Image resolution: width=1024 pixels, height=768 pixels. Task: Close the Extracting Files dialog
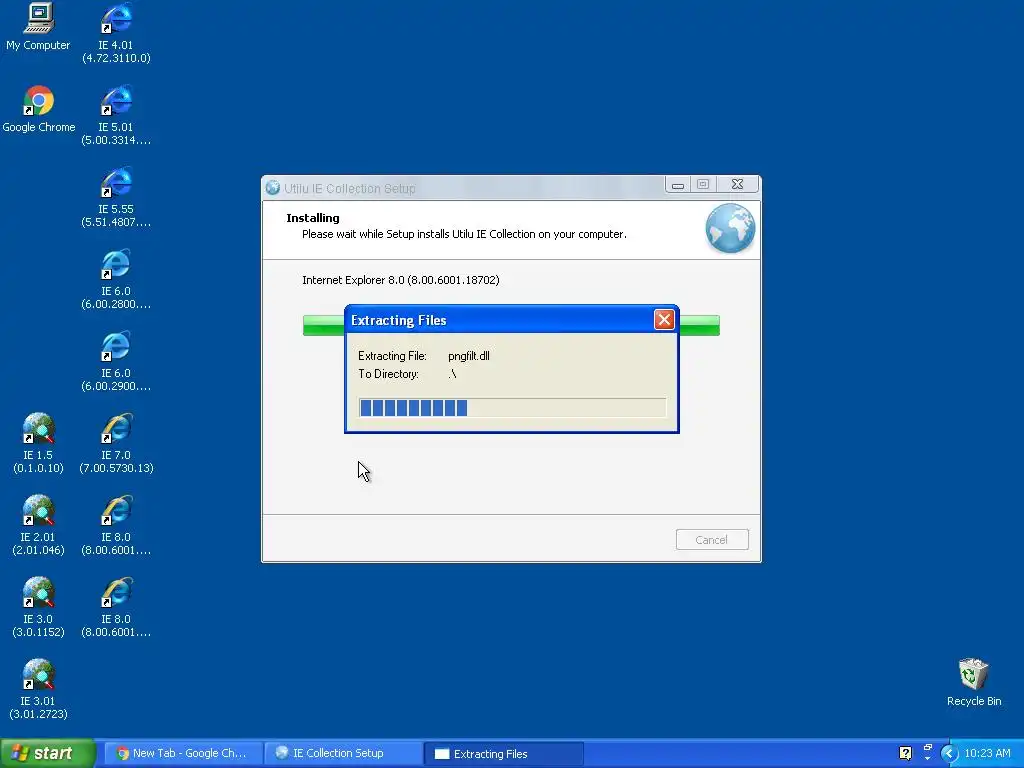point(664,319)
